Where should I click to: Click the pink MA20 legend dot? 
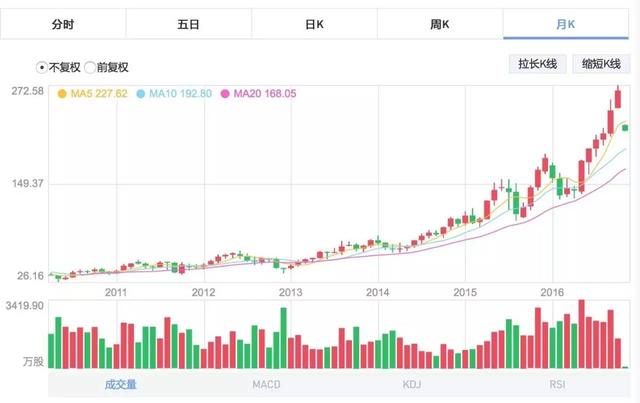(x=225, y=94)
